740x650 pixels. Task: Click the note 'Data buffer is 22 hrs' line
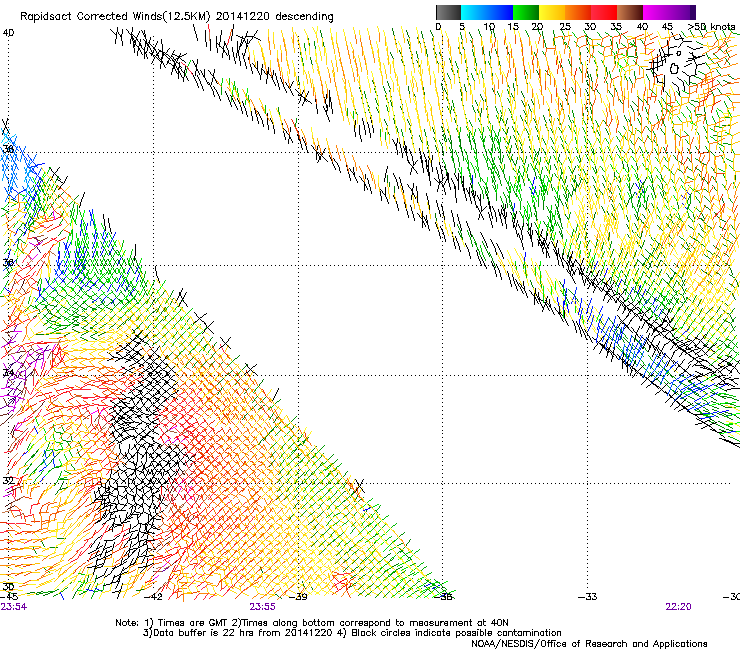352,633
